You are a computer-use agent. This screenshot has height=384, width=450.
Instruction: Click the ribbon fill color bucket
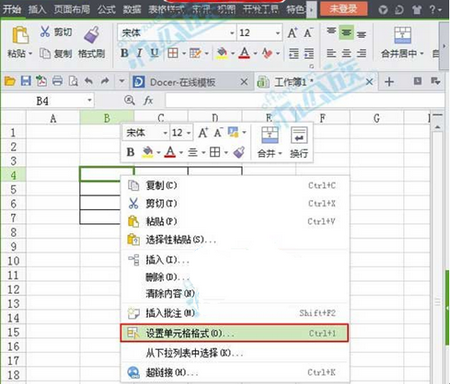pyautogui.click(x=222, y=53)
